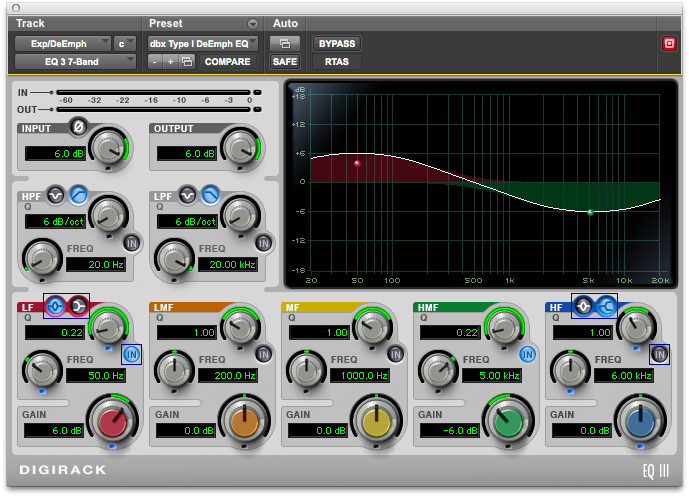The height and width of the screenshot is (497, 689).
Task: Toggle the BYPASS button
Action: point(337,44)
